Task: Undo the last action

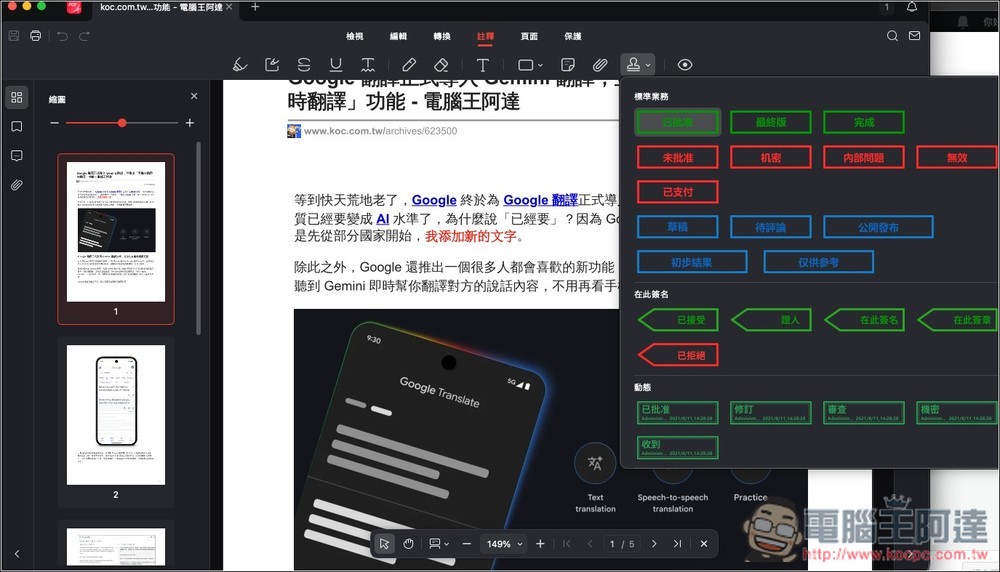Action: 62,36
